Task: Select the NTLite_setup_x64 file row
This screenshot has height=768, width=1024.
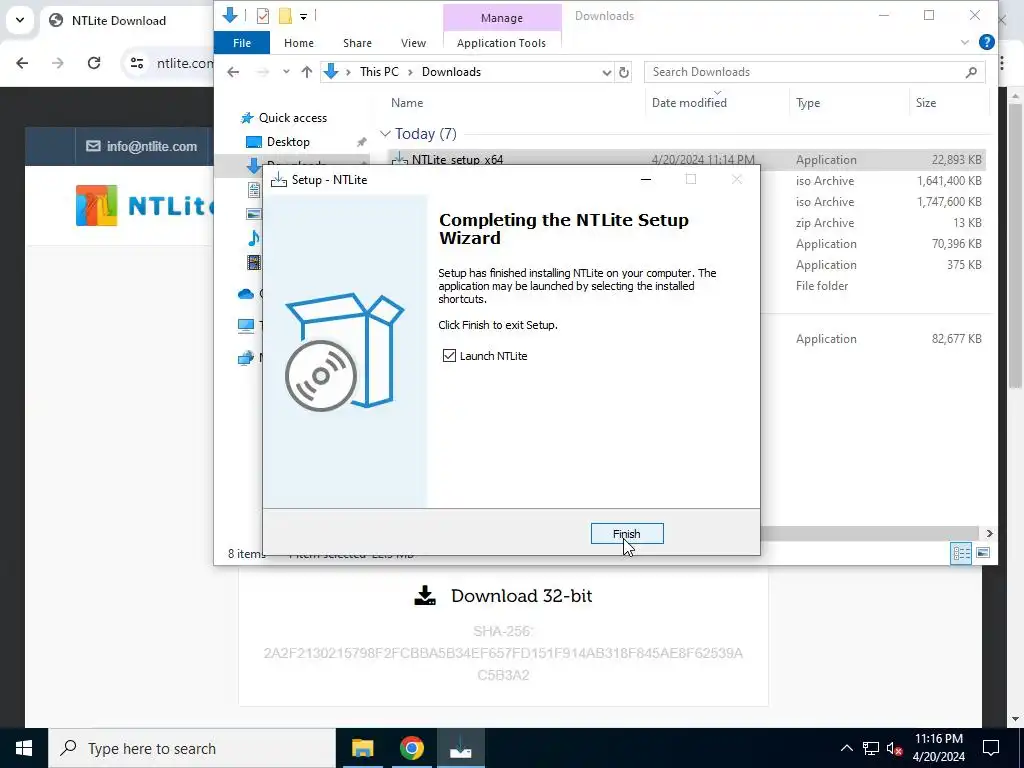Action: click(687, 159)
